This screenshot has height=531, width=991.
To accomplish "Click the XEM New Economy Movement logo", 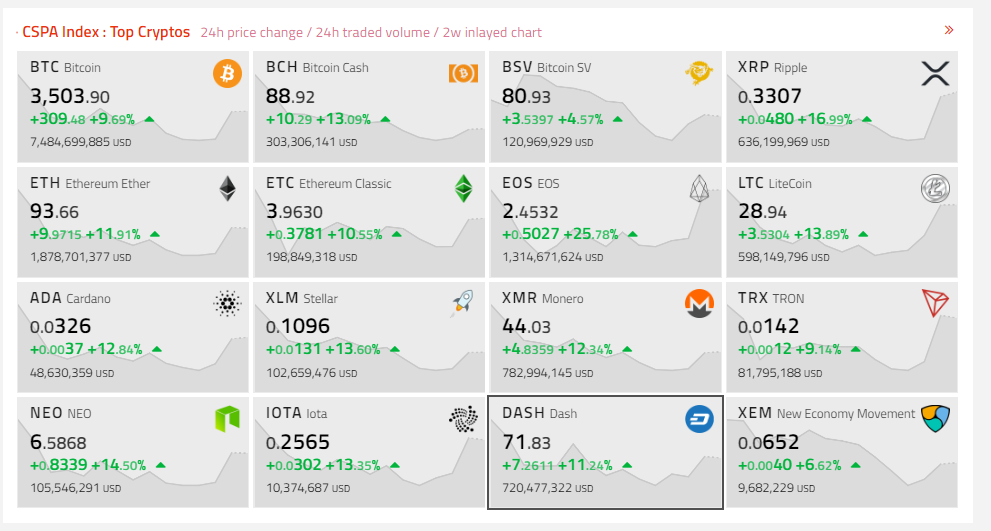I will point(935,418).
